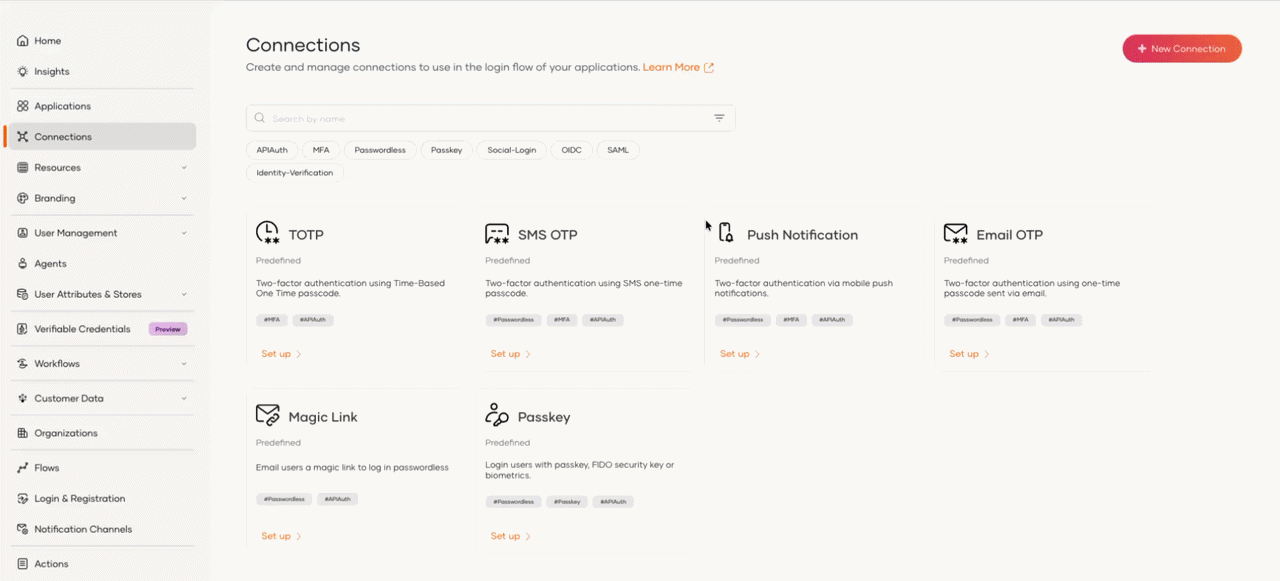Image resolution: width=1280 pixels, height=581 pixels.
Task: Filter connections by MFA tag
Action: point(321,150)
